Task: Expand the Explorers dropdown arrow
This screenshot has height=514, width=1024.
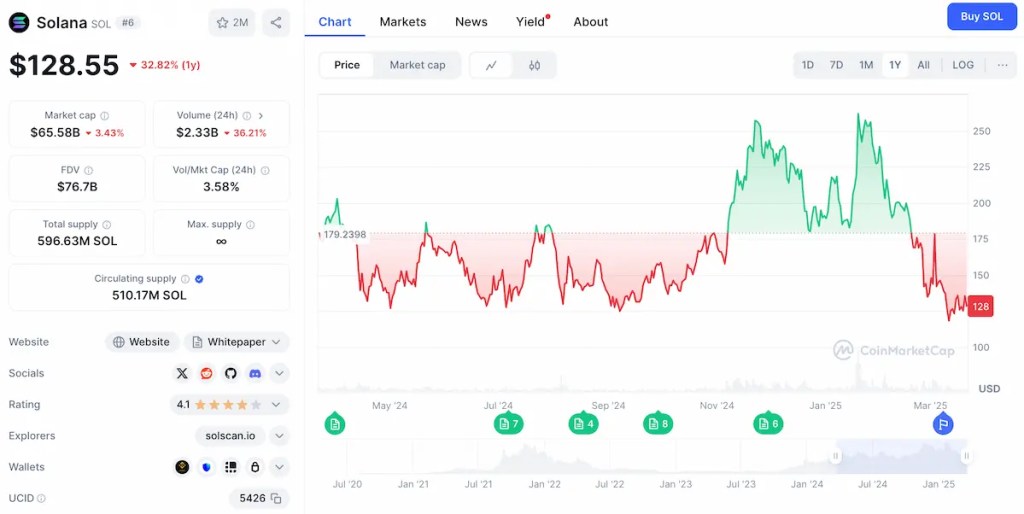Action: tap(280, 436)
